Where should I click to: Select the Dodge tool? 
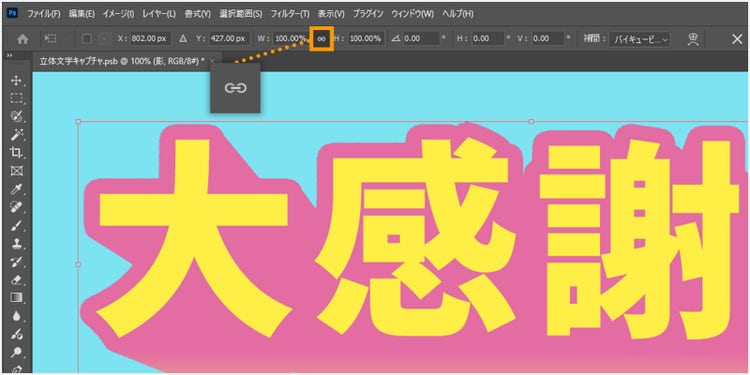coord(16,353)
